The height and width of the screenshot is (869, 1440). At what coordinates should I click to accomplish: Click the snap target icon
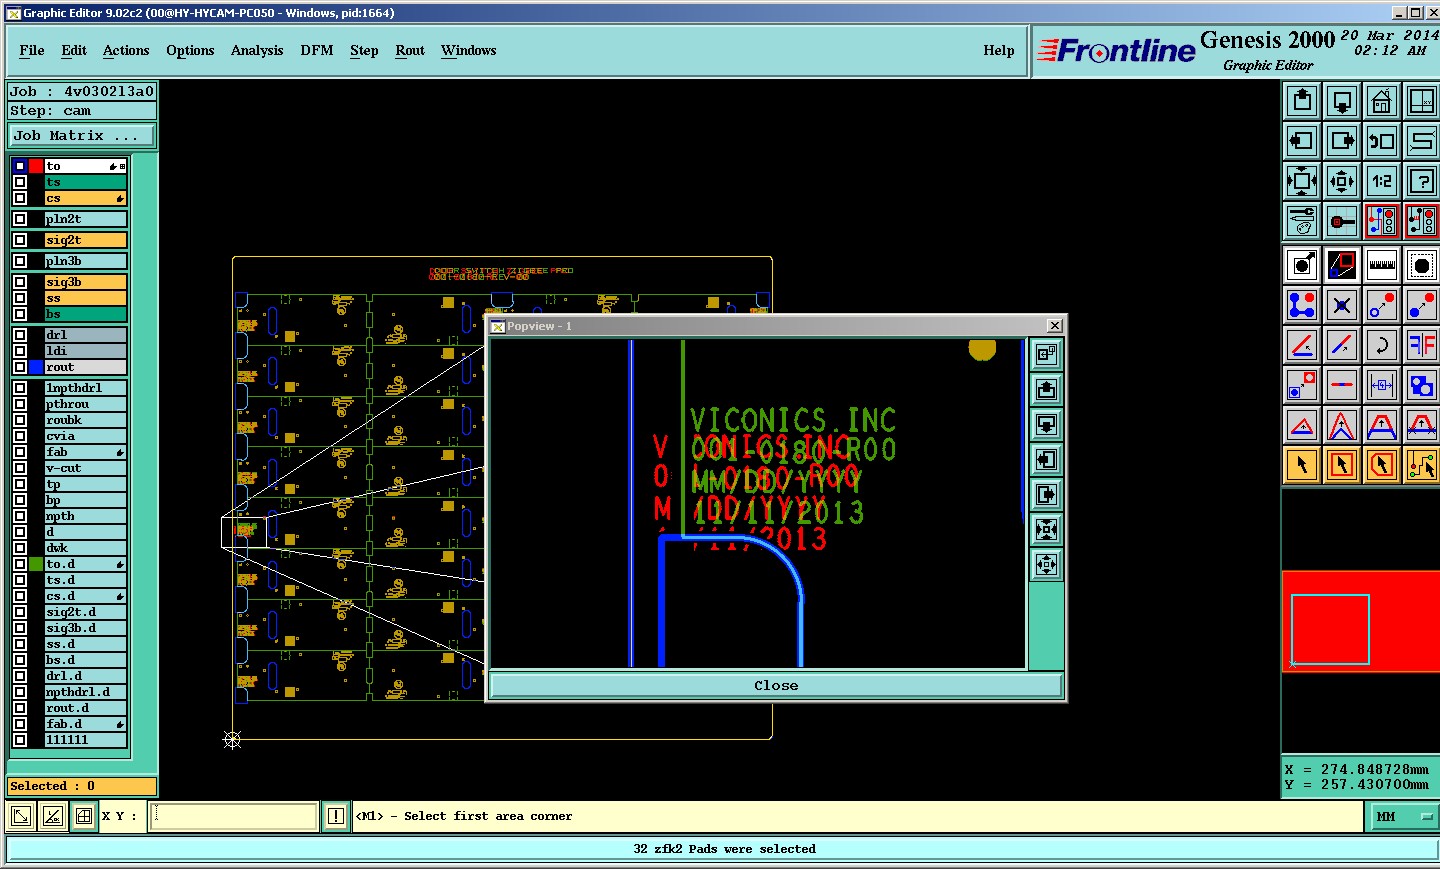click(1342, 221)
